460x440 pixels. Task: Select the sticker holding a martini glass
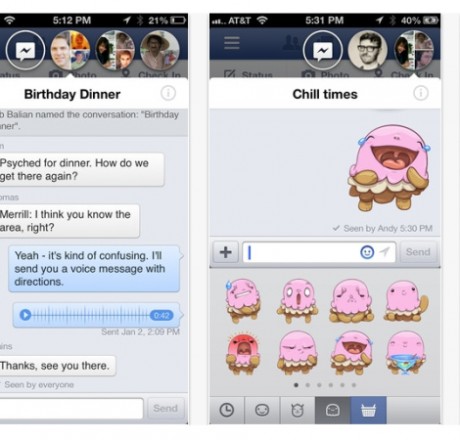click(x=405, y=353)
